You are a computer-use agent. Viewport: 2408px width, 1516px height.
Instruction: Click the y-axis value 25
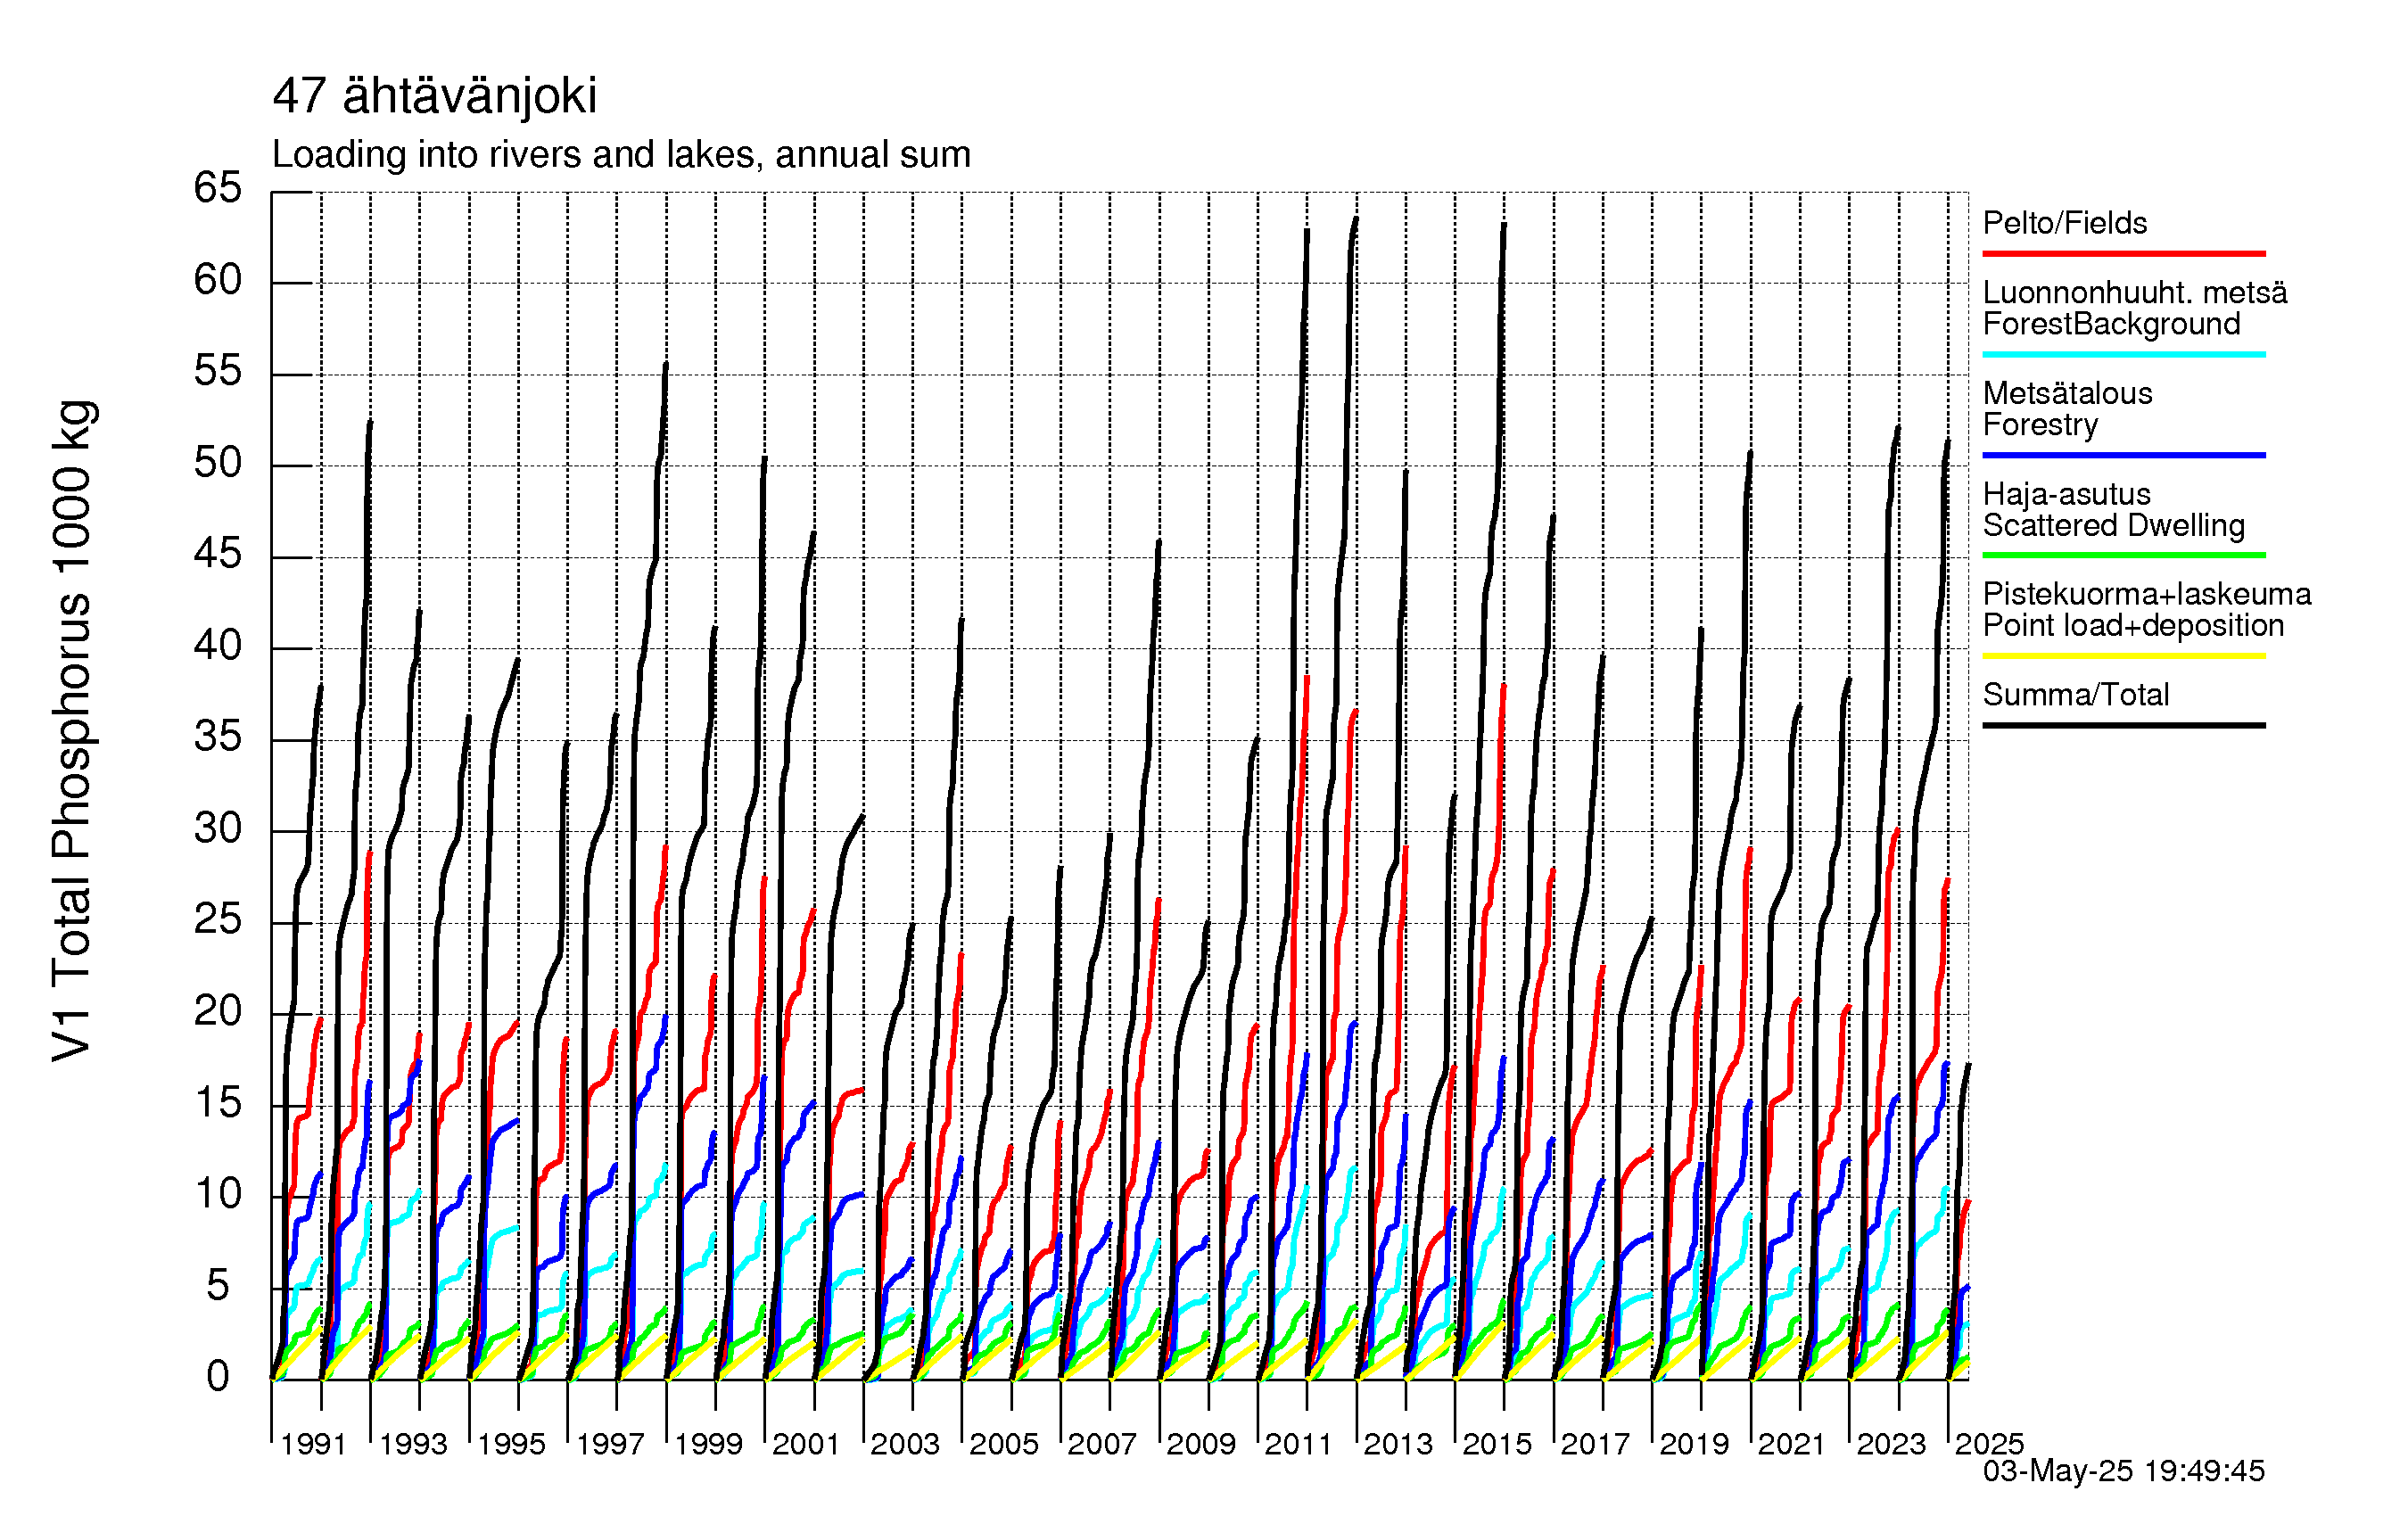pos(218,920)
